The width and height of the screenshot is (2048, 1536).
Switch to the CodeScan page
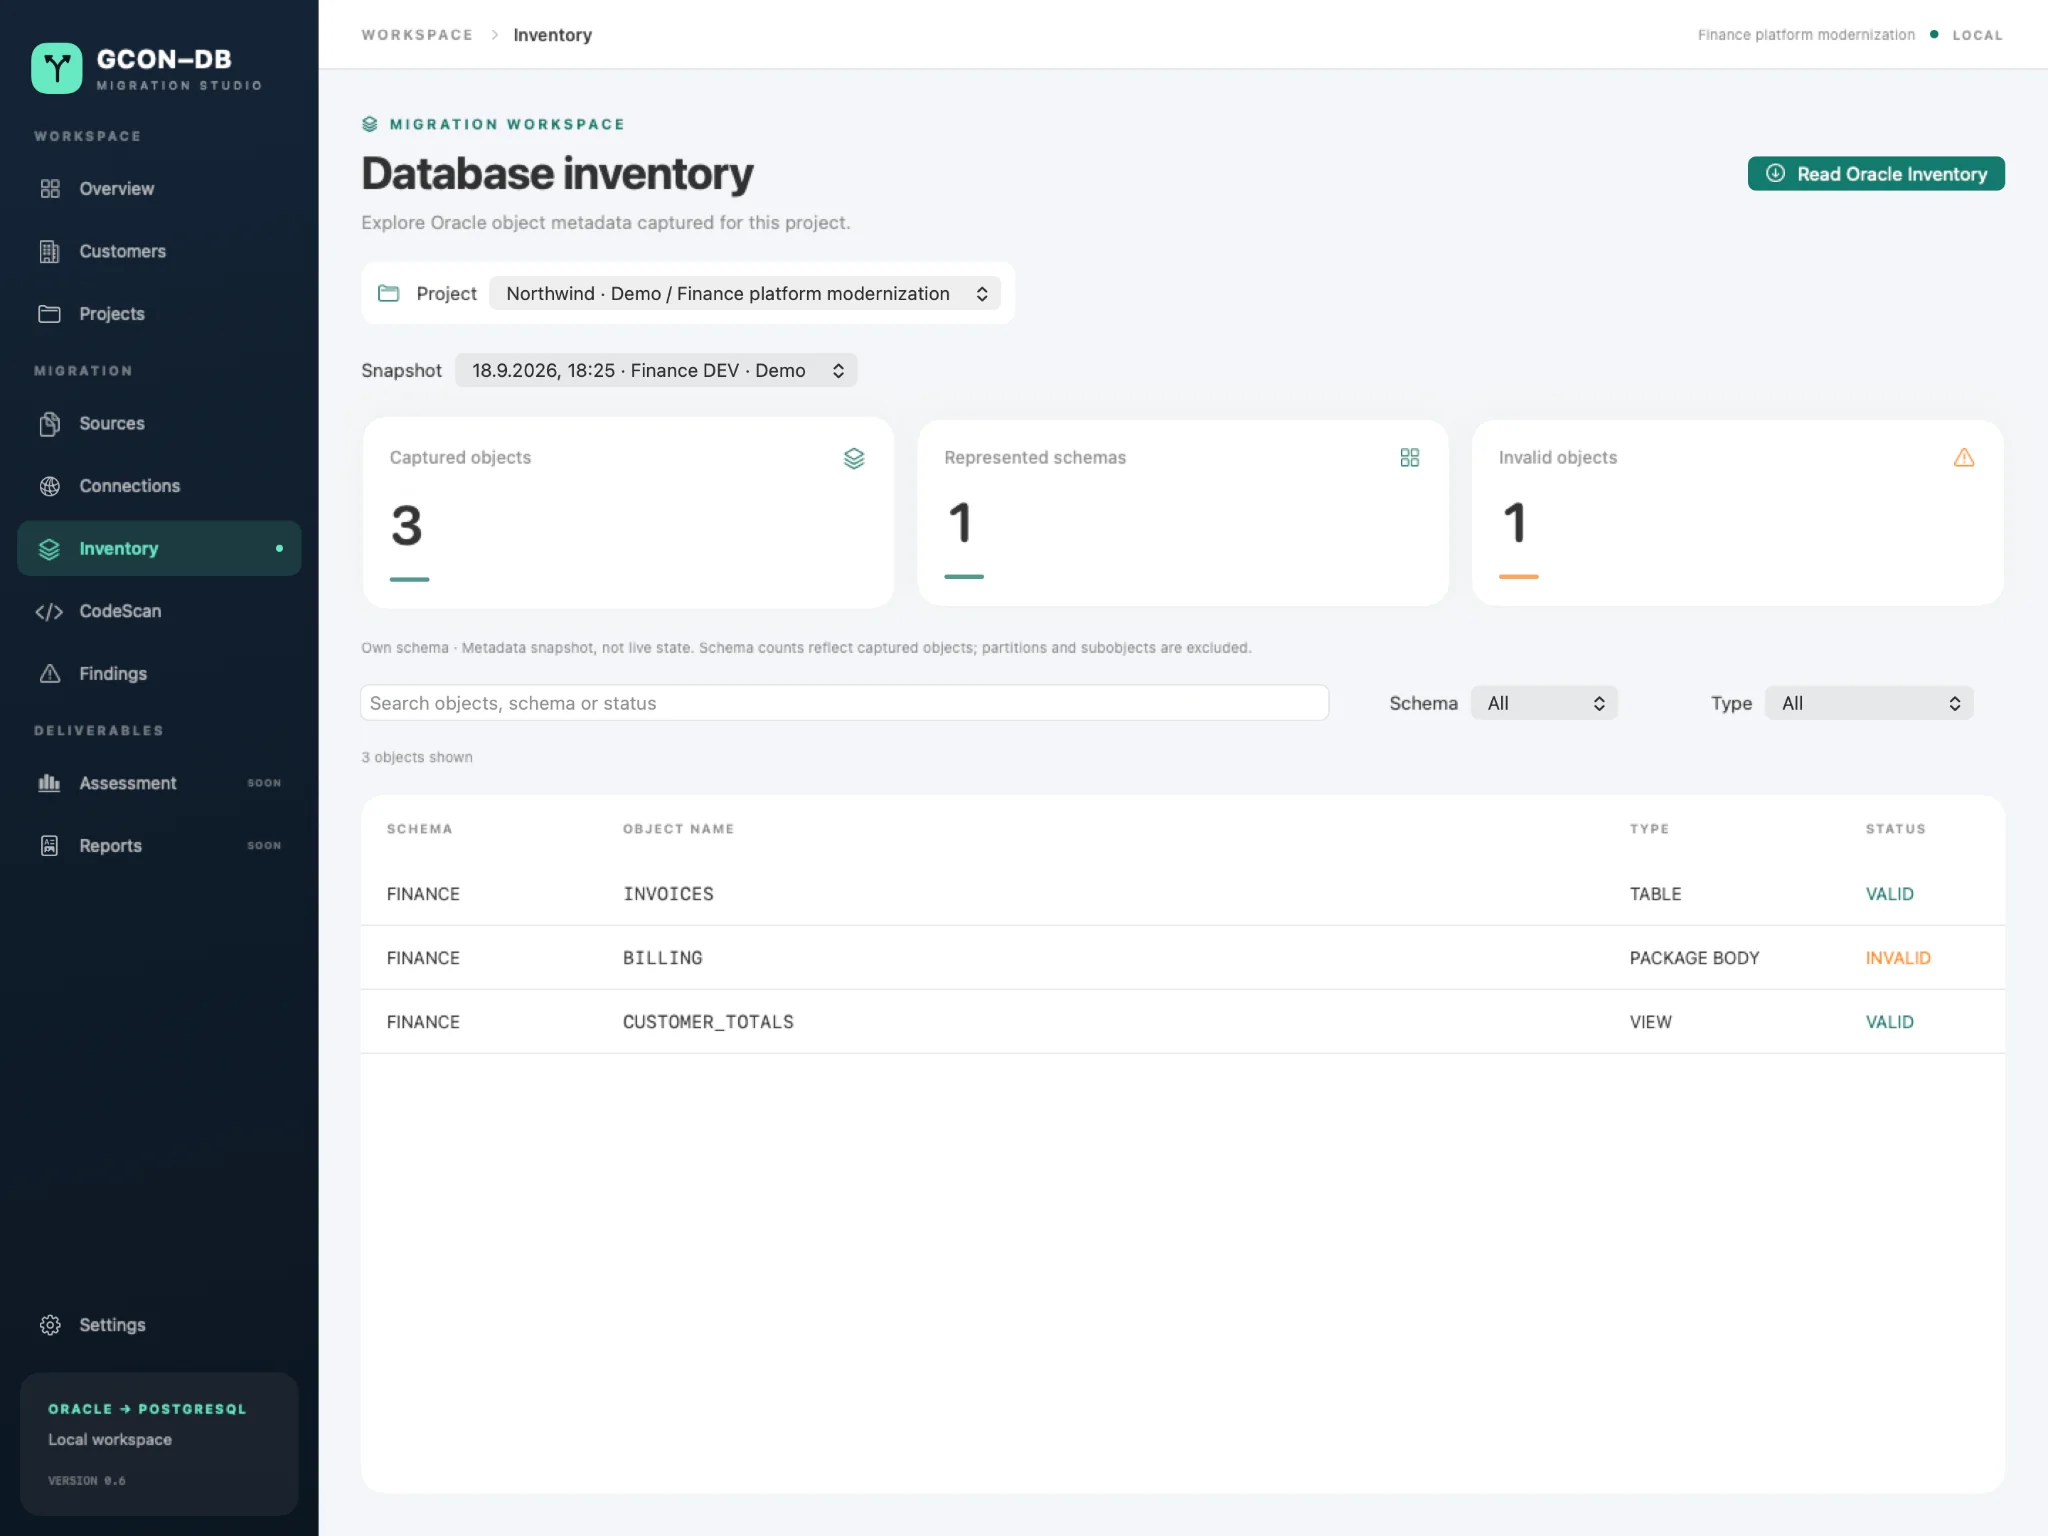pos(159,611)
